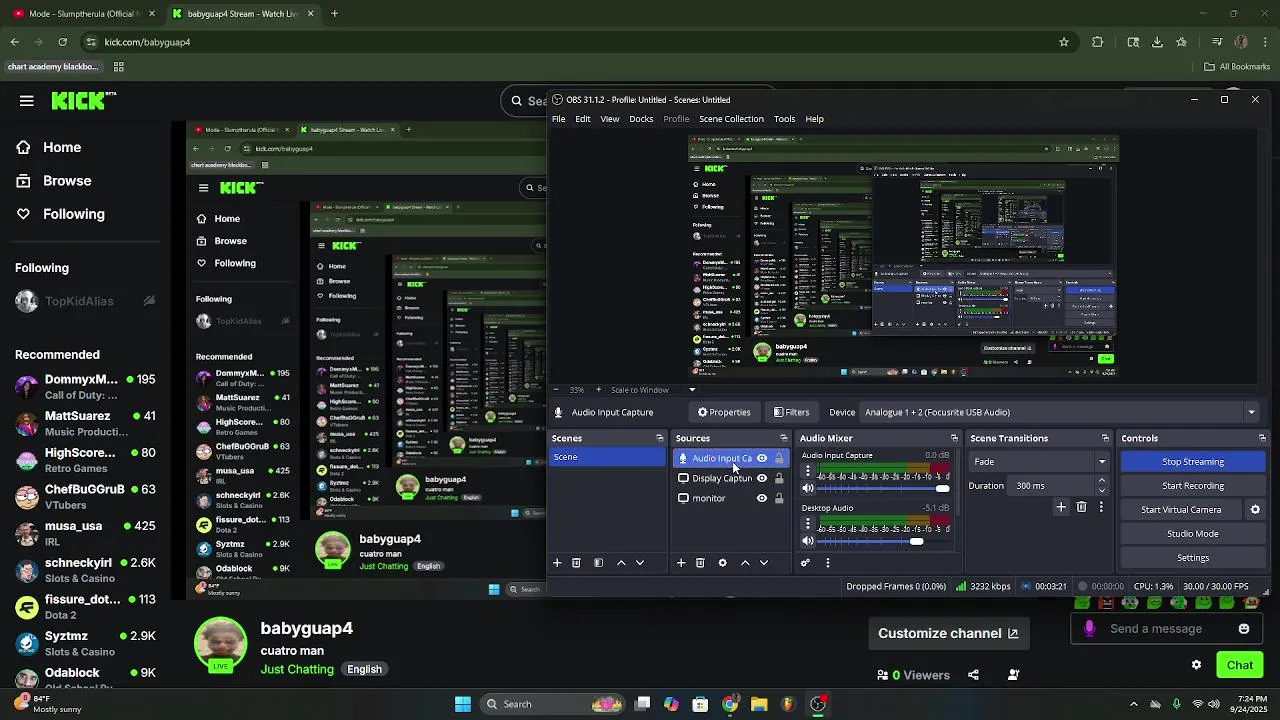Toggle visibility of monitor source
The height and width of the screenshot is (720, 1280).
[762, 498]
